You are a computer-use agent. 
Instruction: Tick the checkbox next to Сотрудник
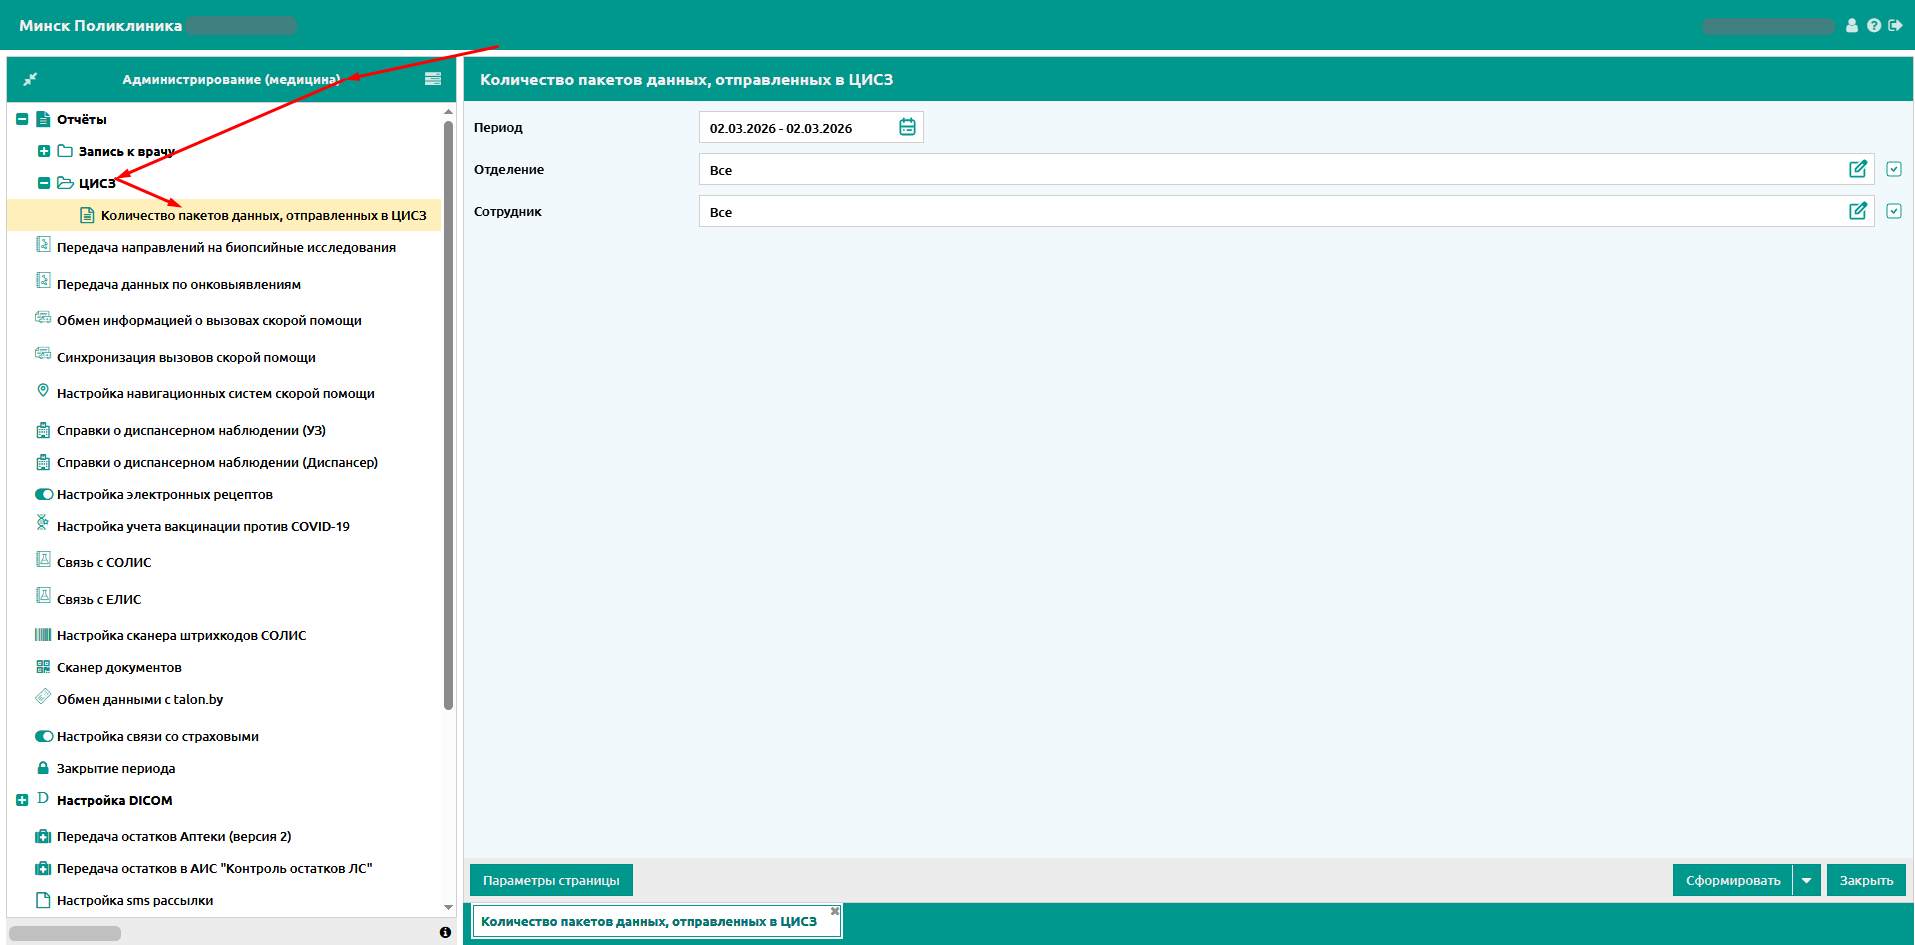click(1894, 211)
